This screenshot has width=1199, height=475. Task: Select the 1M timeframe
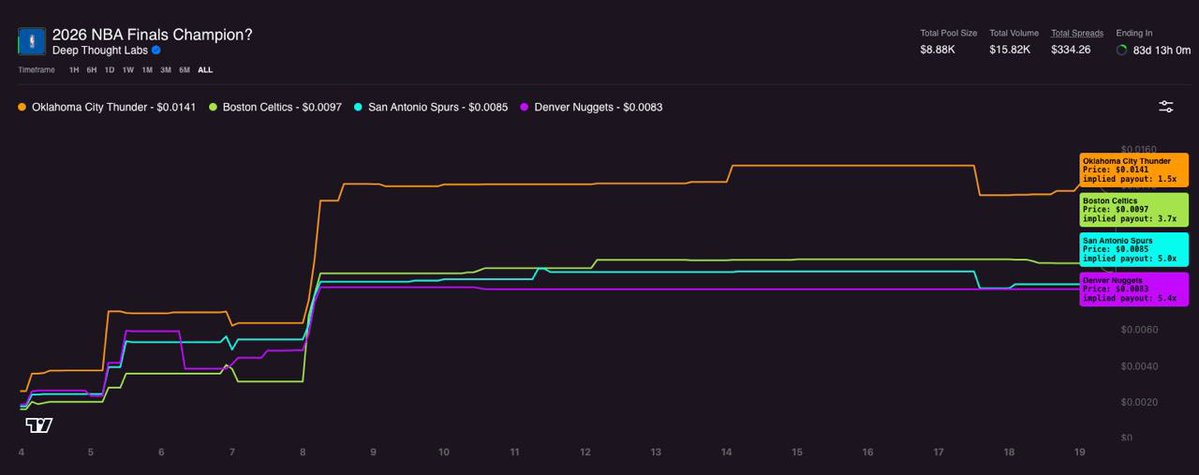tap(147, 70)
